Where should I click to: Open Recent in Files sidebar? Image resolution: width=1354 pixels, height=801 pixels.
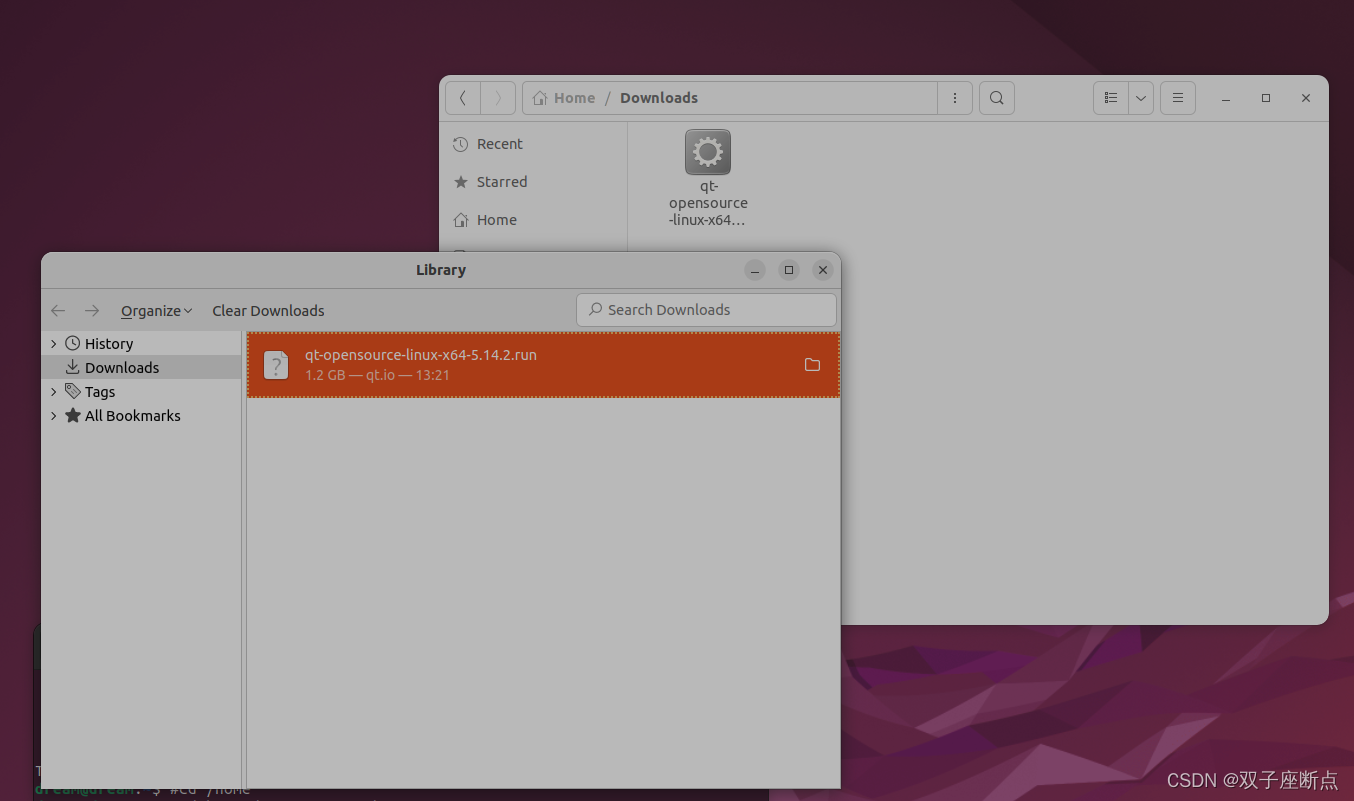(532, 144)
